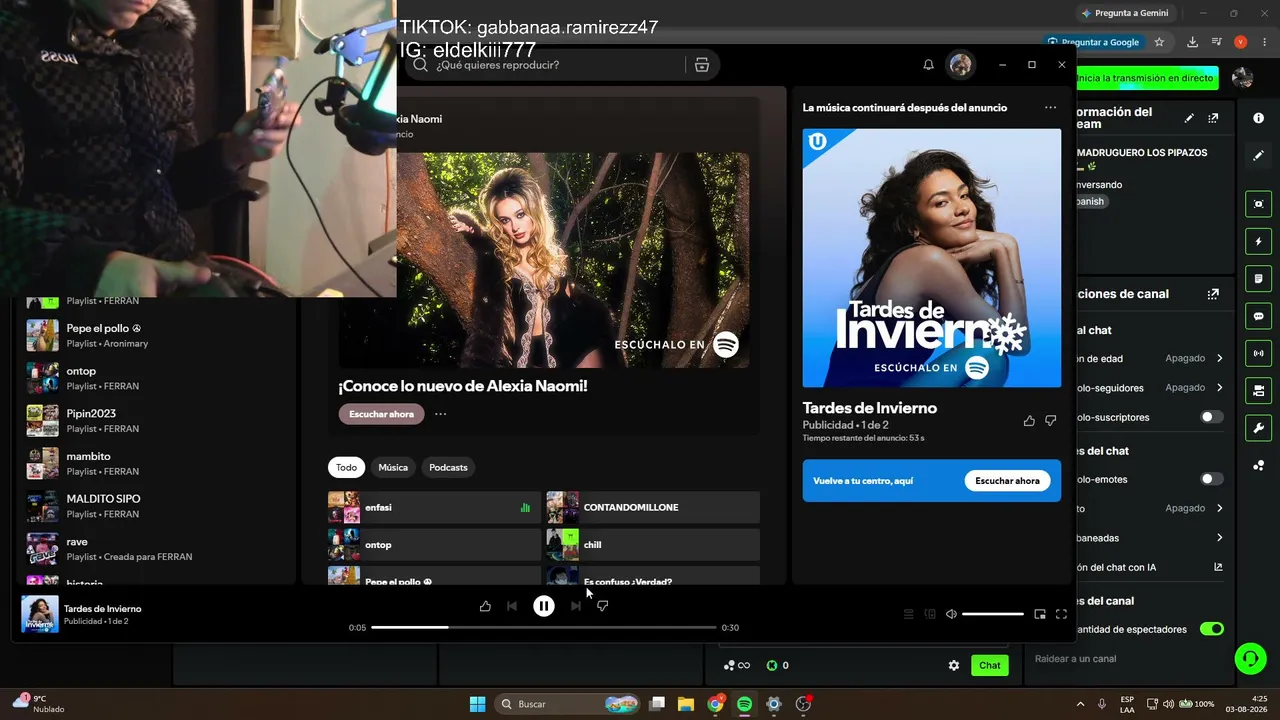Thumbs up the Tardes de Invierno ad panel
This screenshot has width=1280, height=720.
point(1029,421)
